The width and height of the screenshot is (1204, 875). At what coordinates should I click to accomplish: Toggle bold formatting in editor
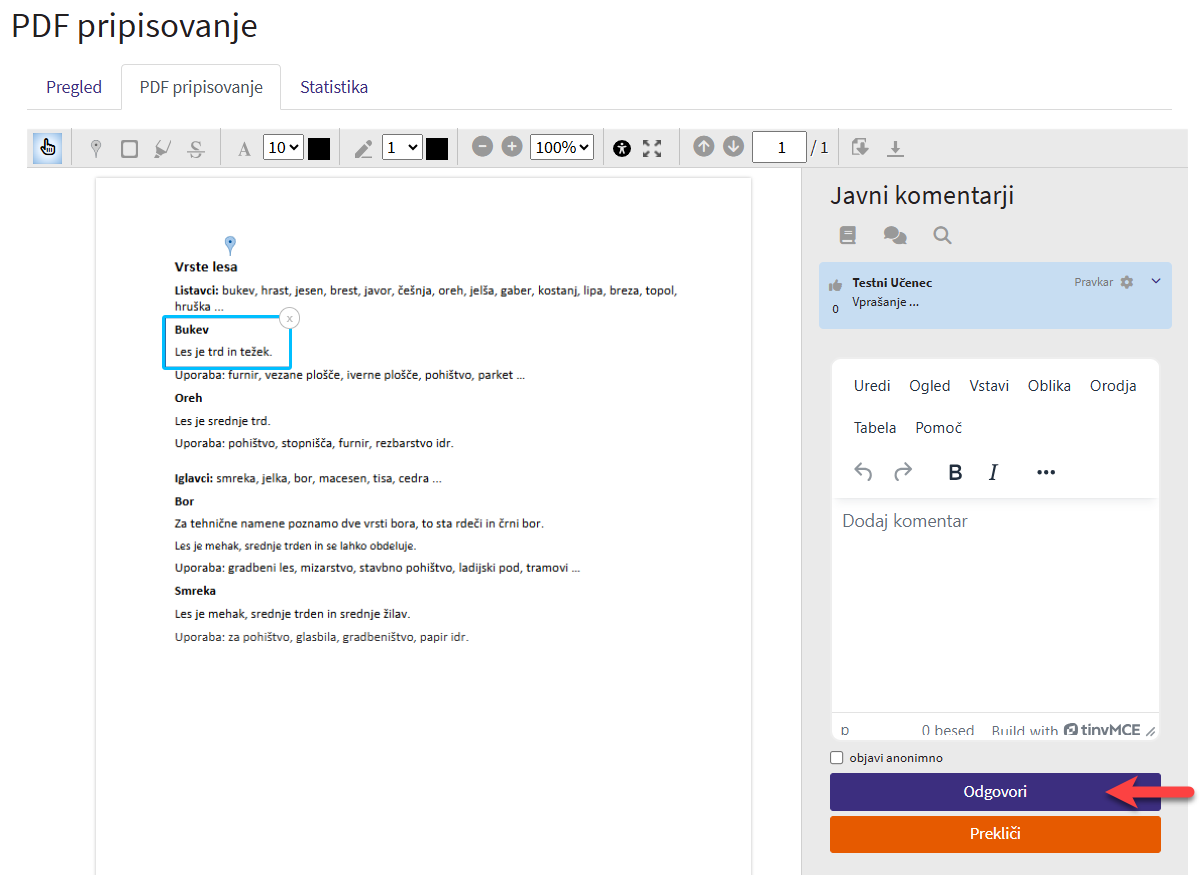[955, 472]
